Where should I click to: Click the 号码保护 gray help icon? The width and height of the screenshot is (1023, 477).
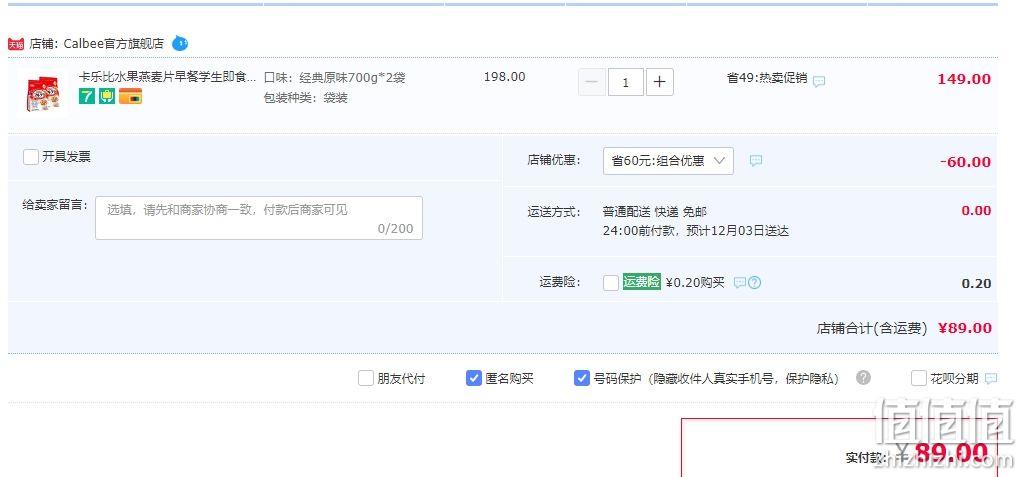pyautogui.click(x=863, y=378)
